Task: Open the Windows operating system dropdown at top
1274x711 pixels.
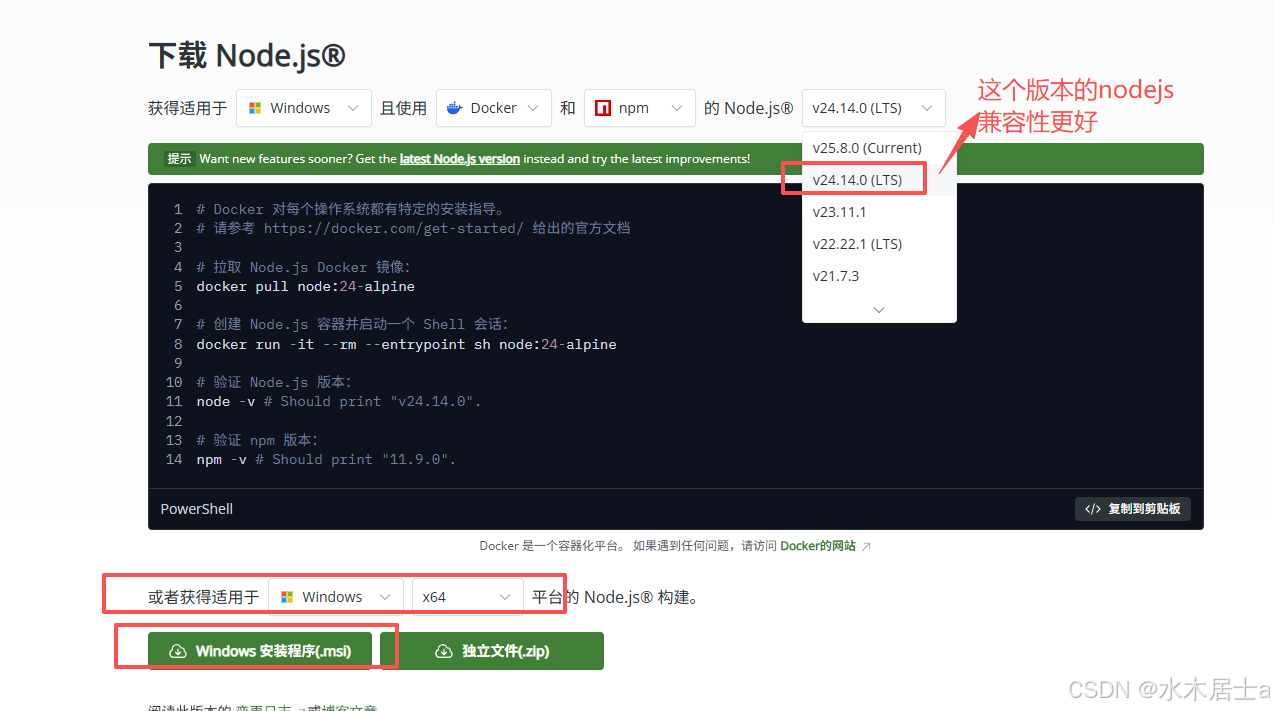Action: pyautogui.click(x=303, y=108)
